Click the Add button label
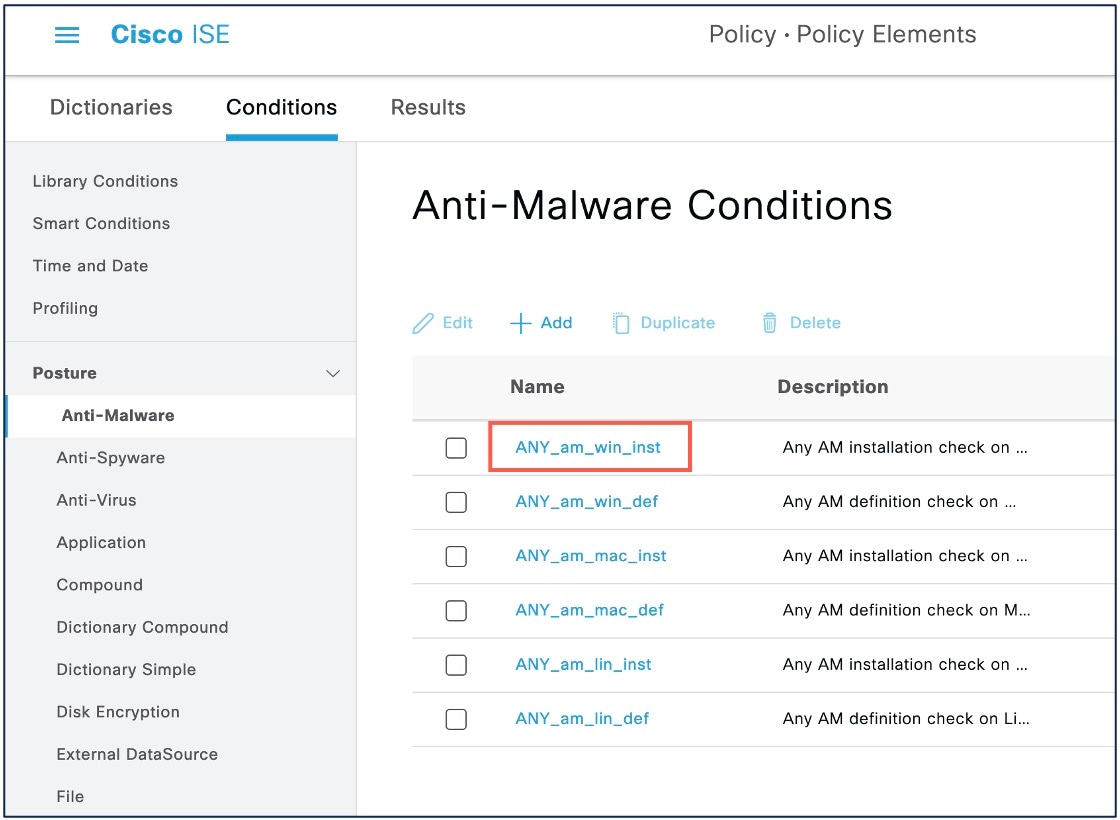The height and width of the screenshot is (820, 1120). pyautogui.click(x=556, y=323)
